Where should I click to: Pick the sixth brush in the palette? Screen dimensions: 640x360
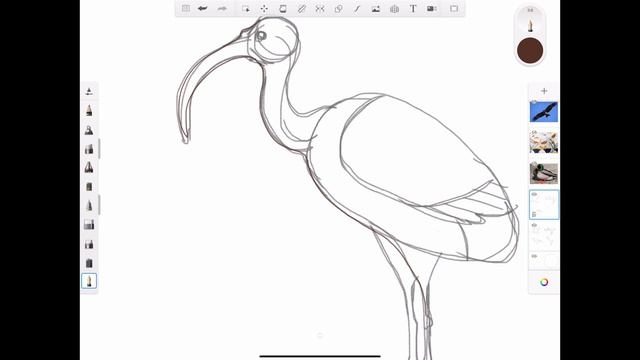[89, 187]
